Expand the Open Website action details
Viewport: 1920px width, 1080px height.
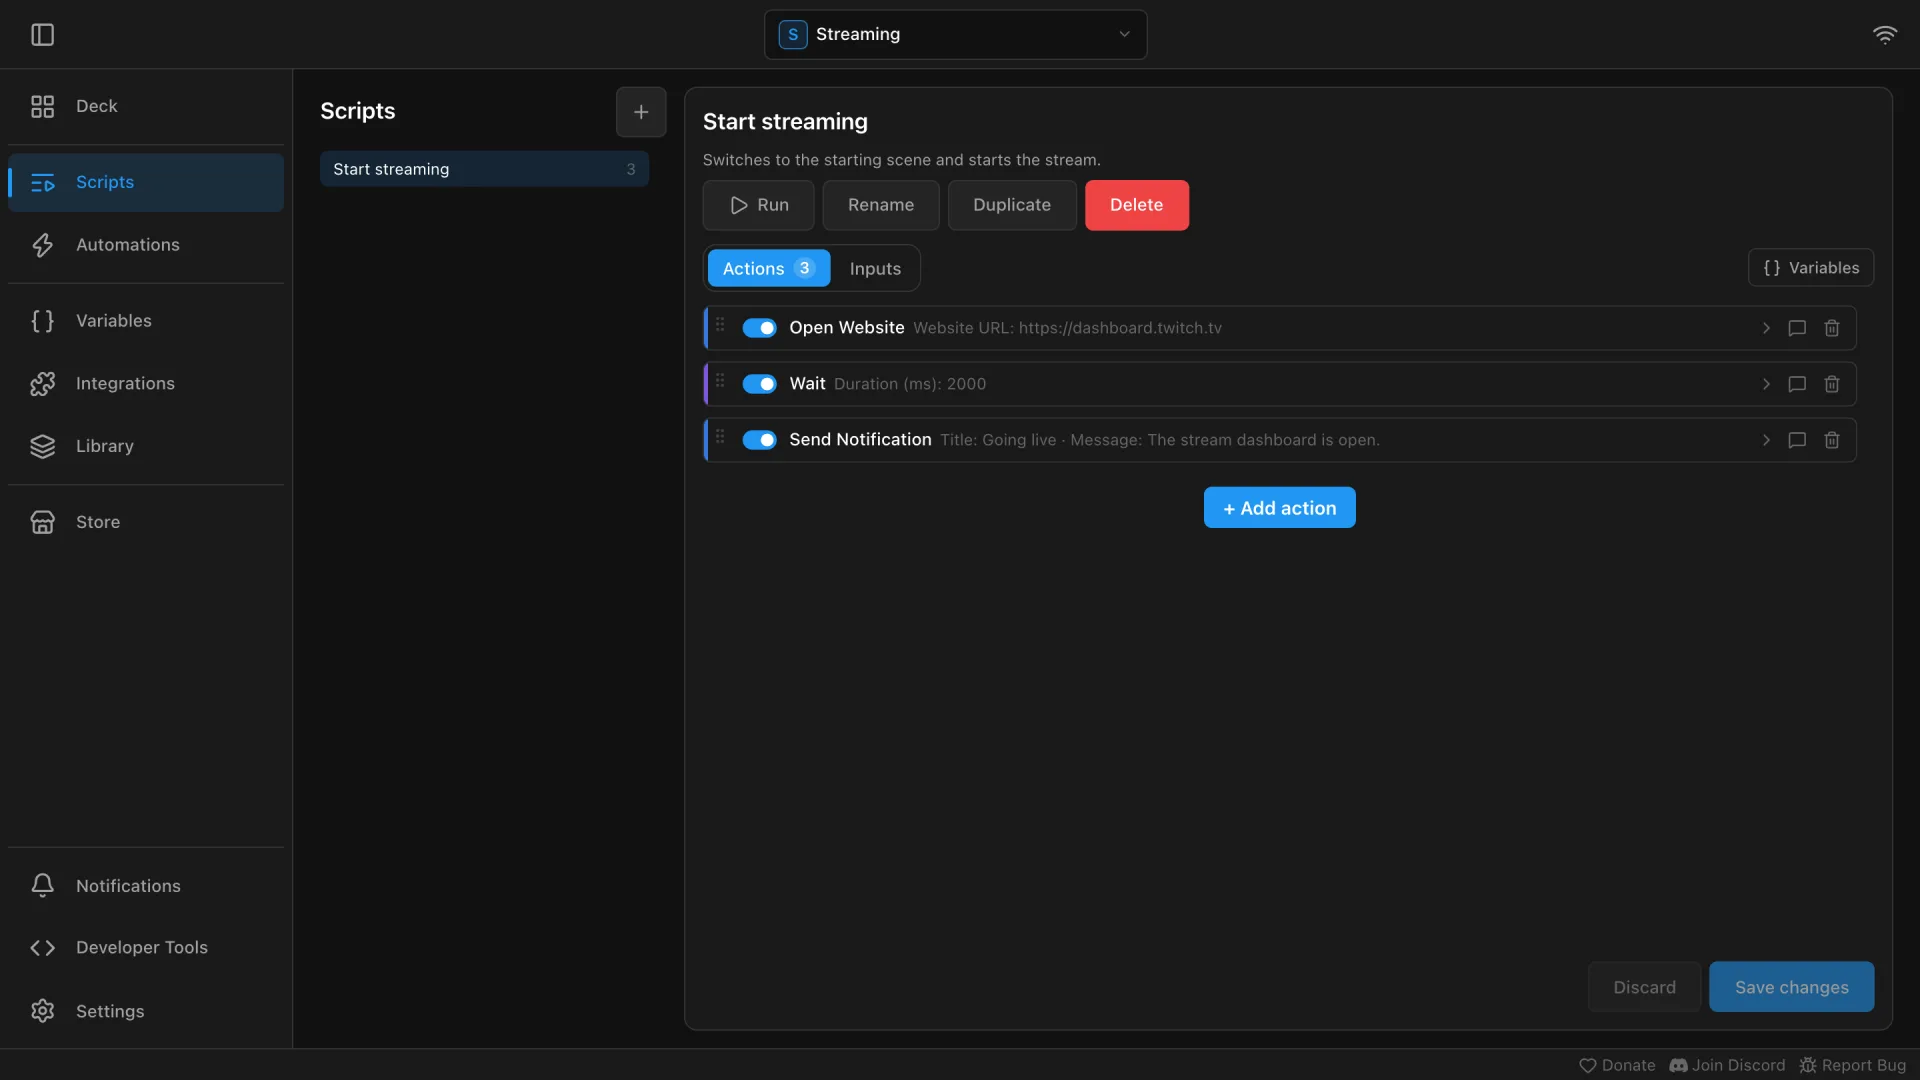click(x=1766, y=328)
